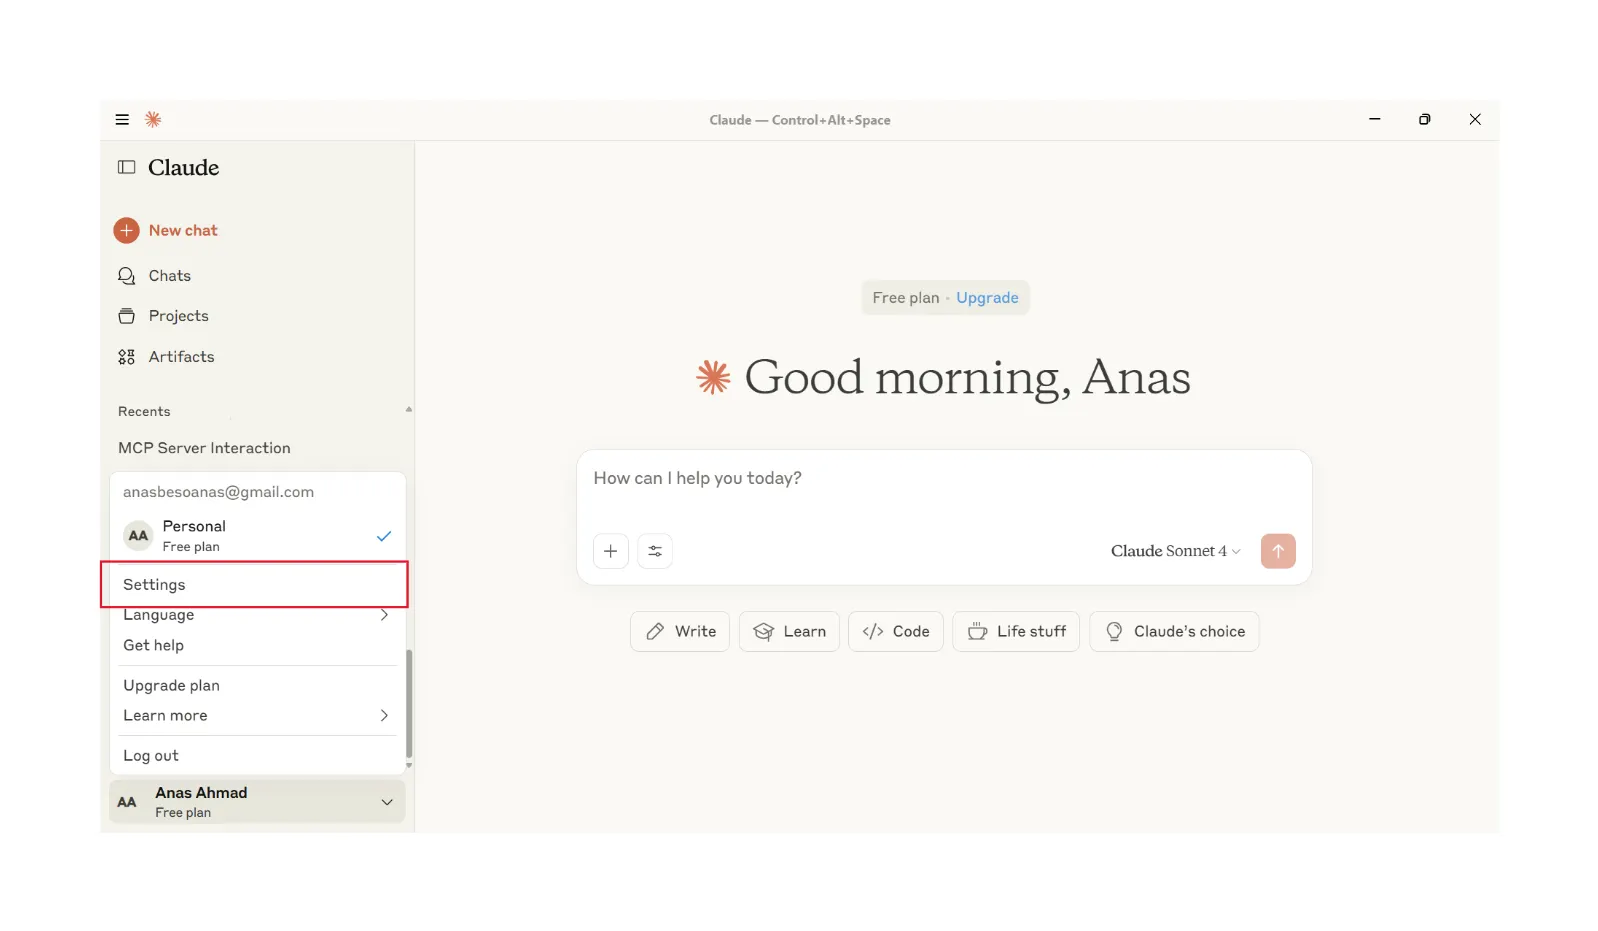Open Projects from the sidebar
The width and height of the screenshot is (1598, 931).
[x=178, y=316]
